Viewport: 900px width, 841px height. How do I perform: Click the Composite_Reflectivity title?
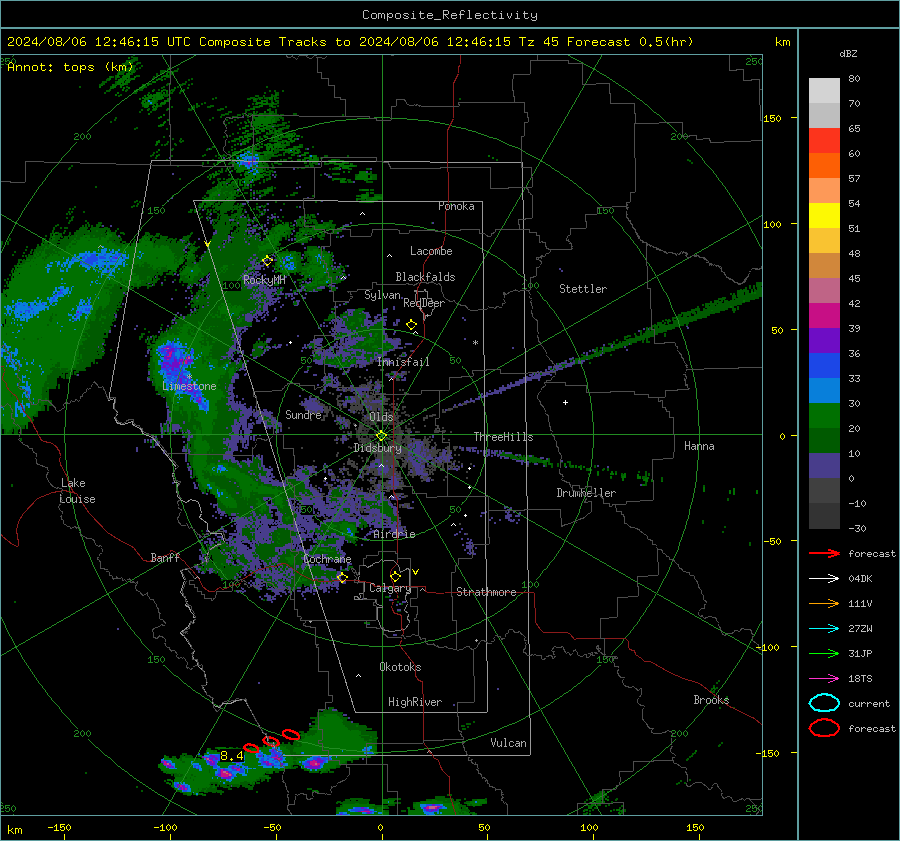pos(449,15)
